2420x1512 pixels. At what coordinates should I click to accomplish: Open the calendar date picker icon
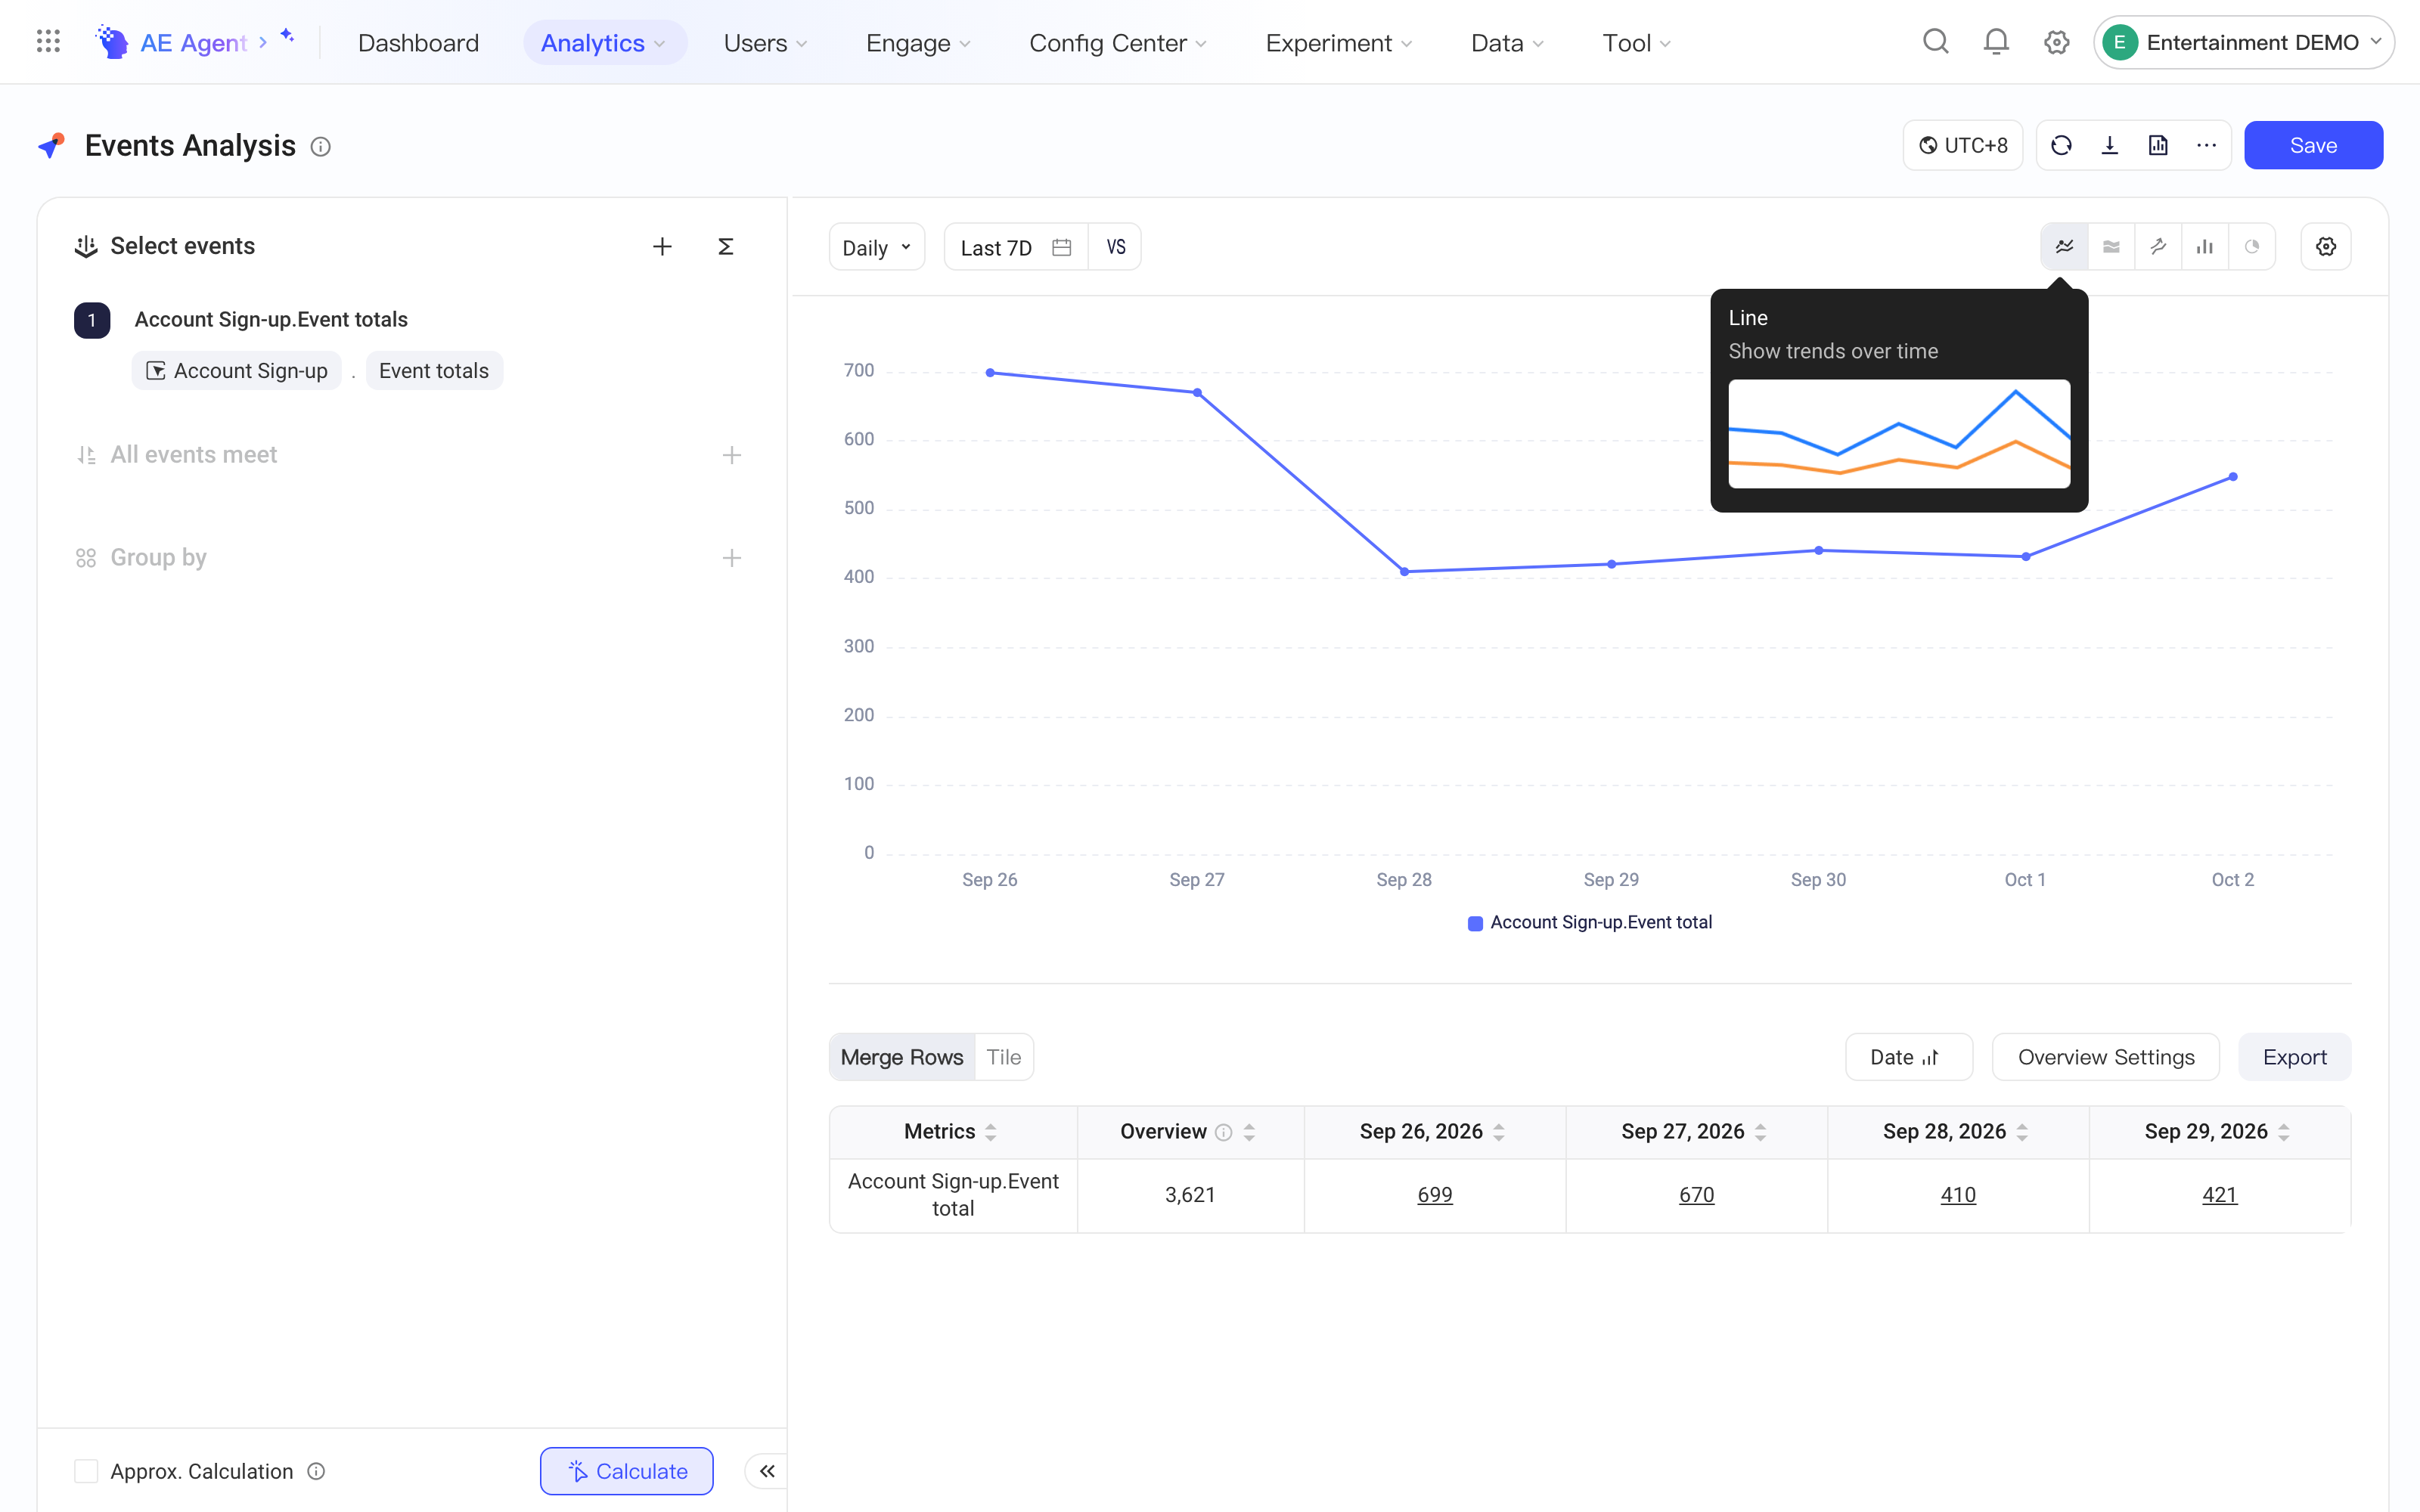pos(1062,247)
